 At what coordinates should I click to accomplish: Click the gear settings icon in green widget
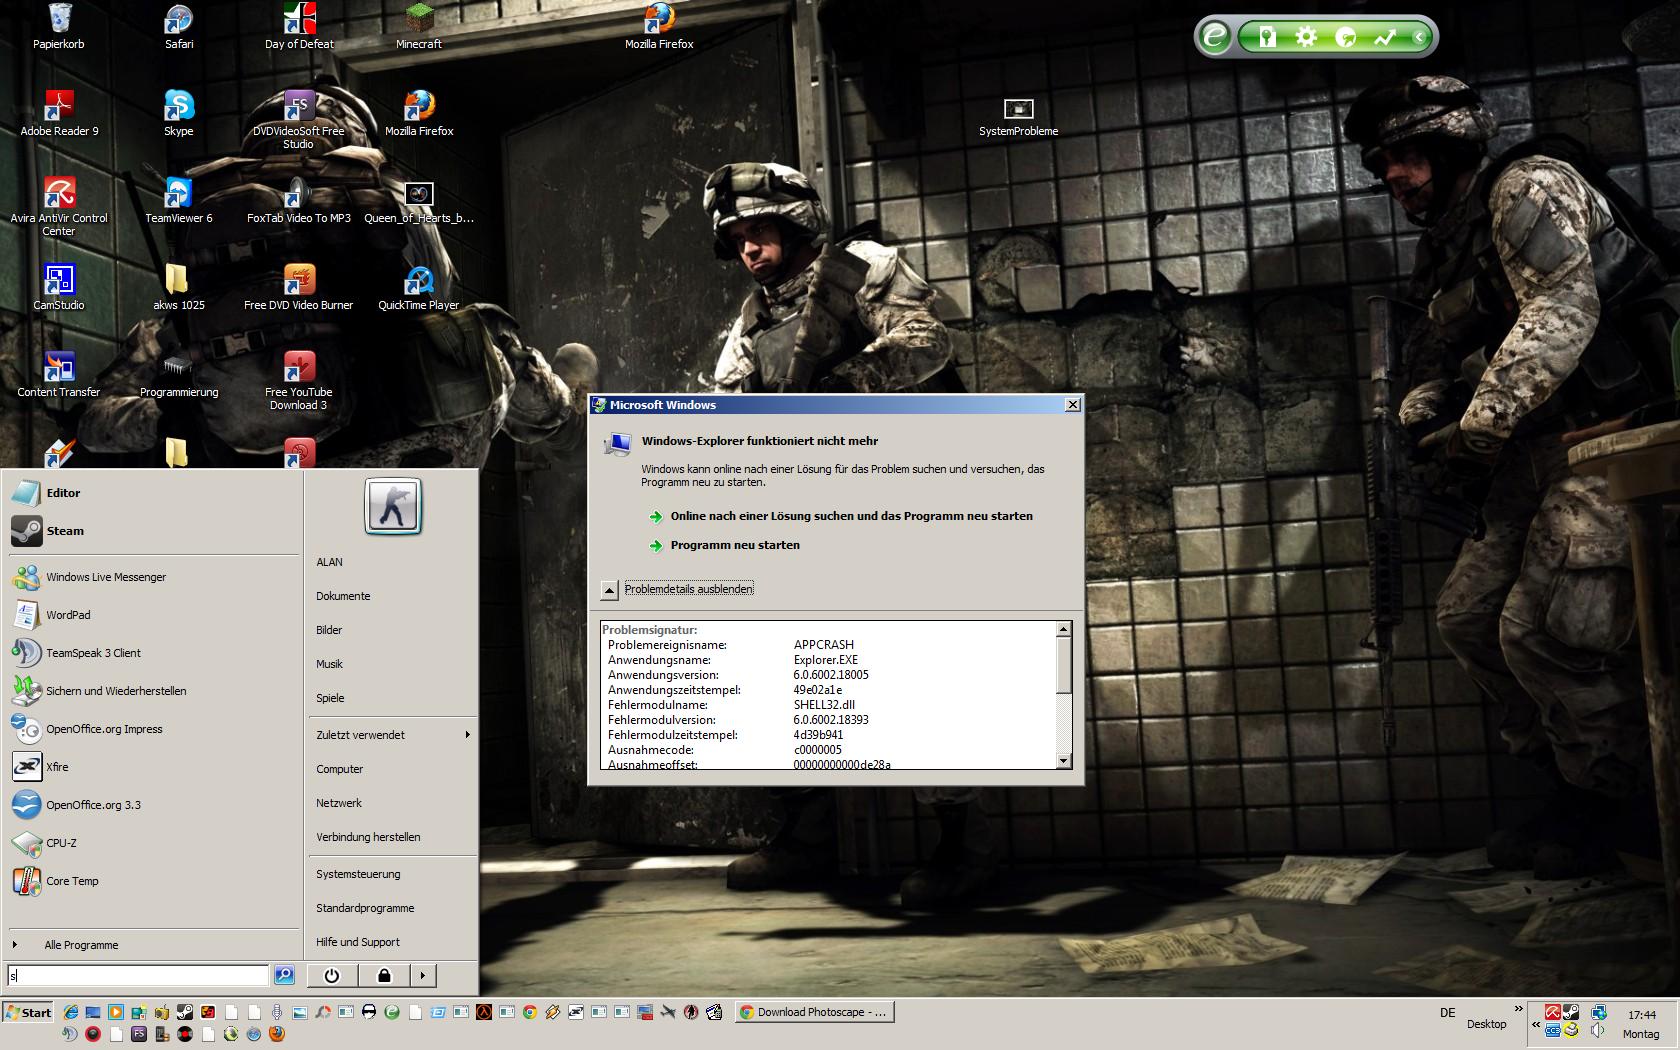[x=1306, y=37]
